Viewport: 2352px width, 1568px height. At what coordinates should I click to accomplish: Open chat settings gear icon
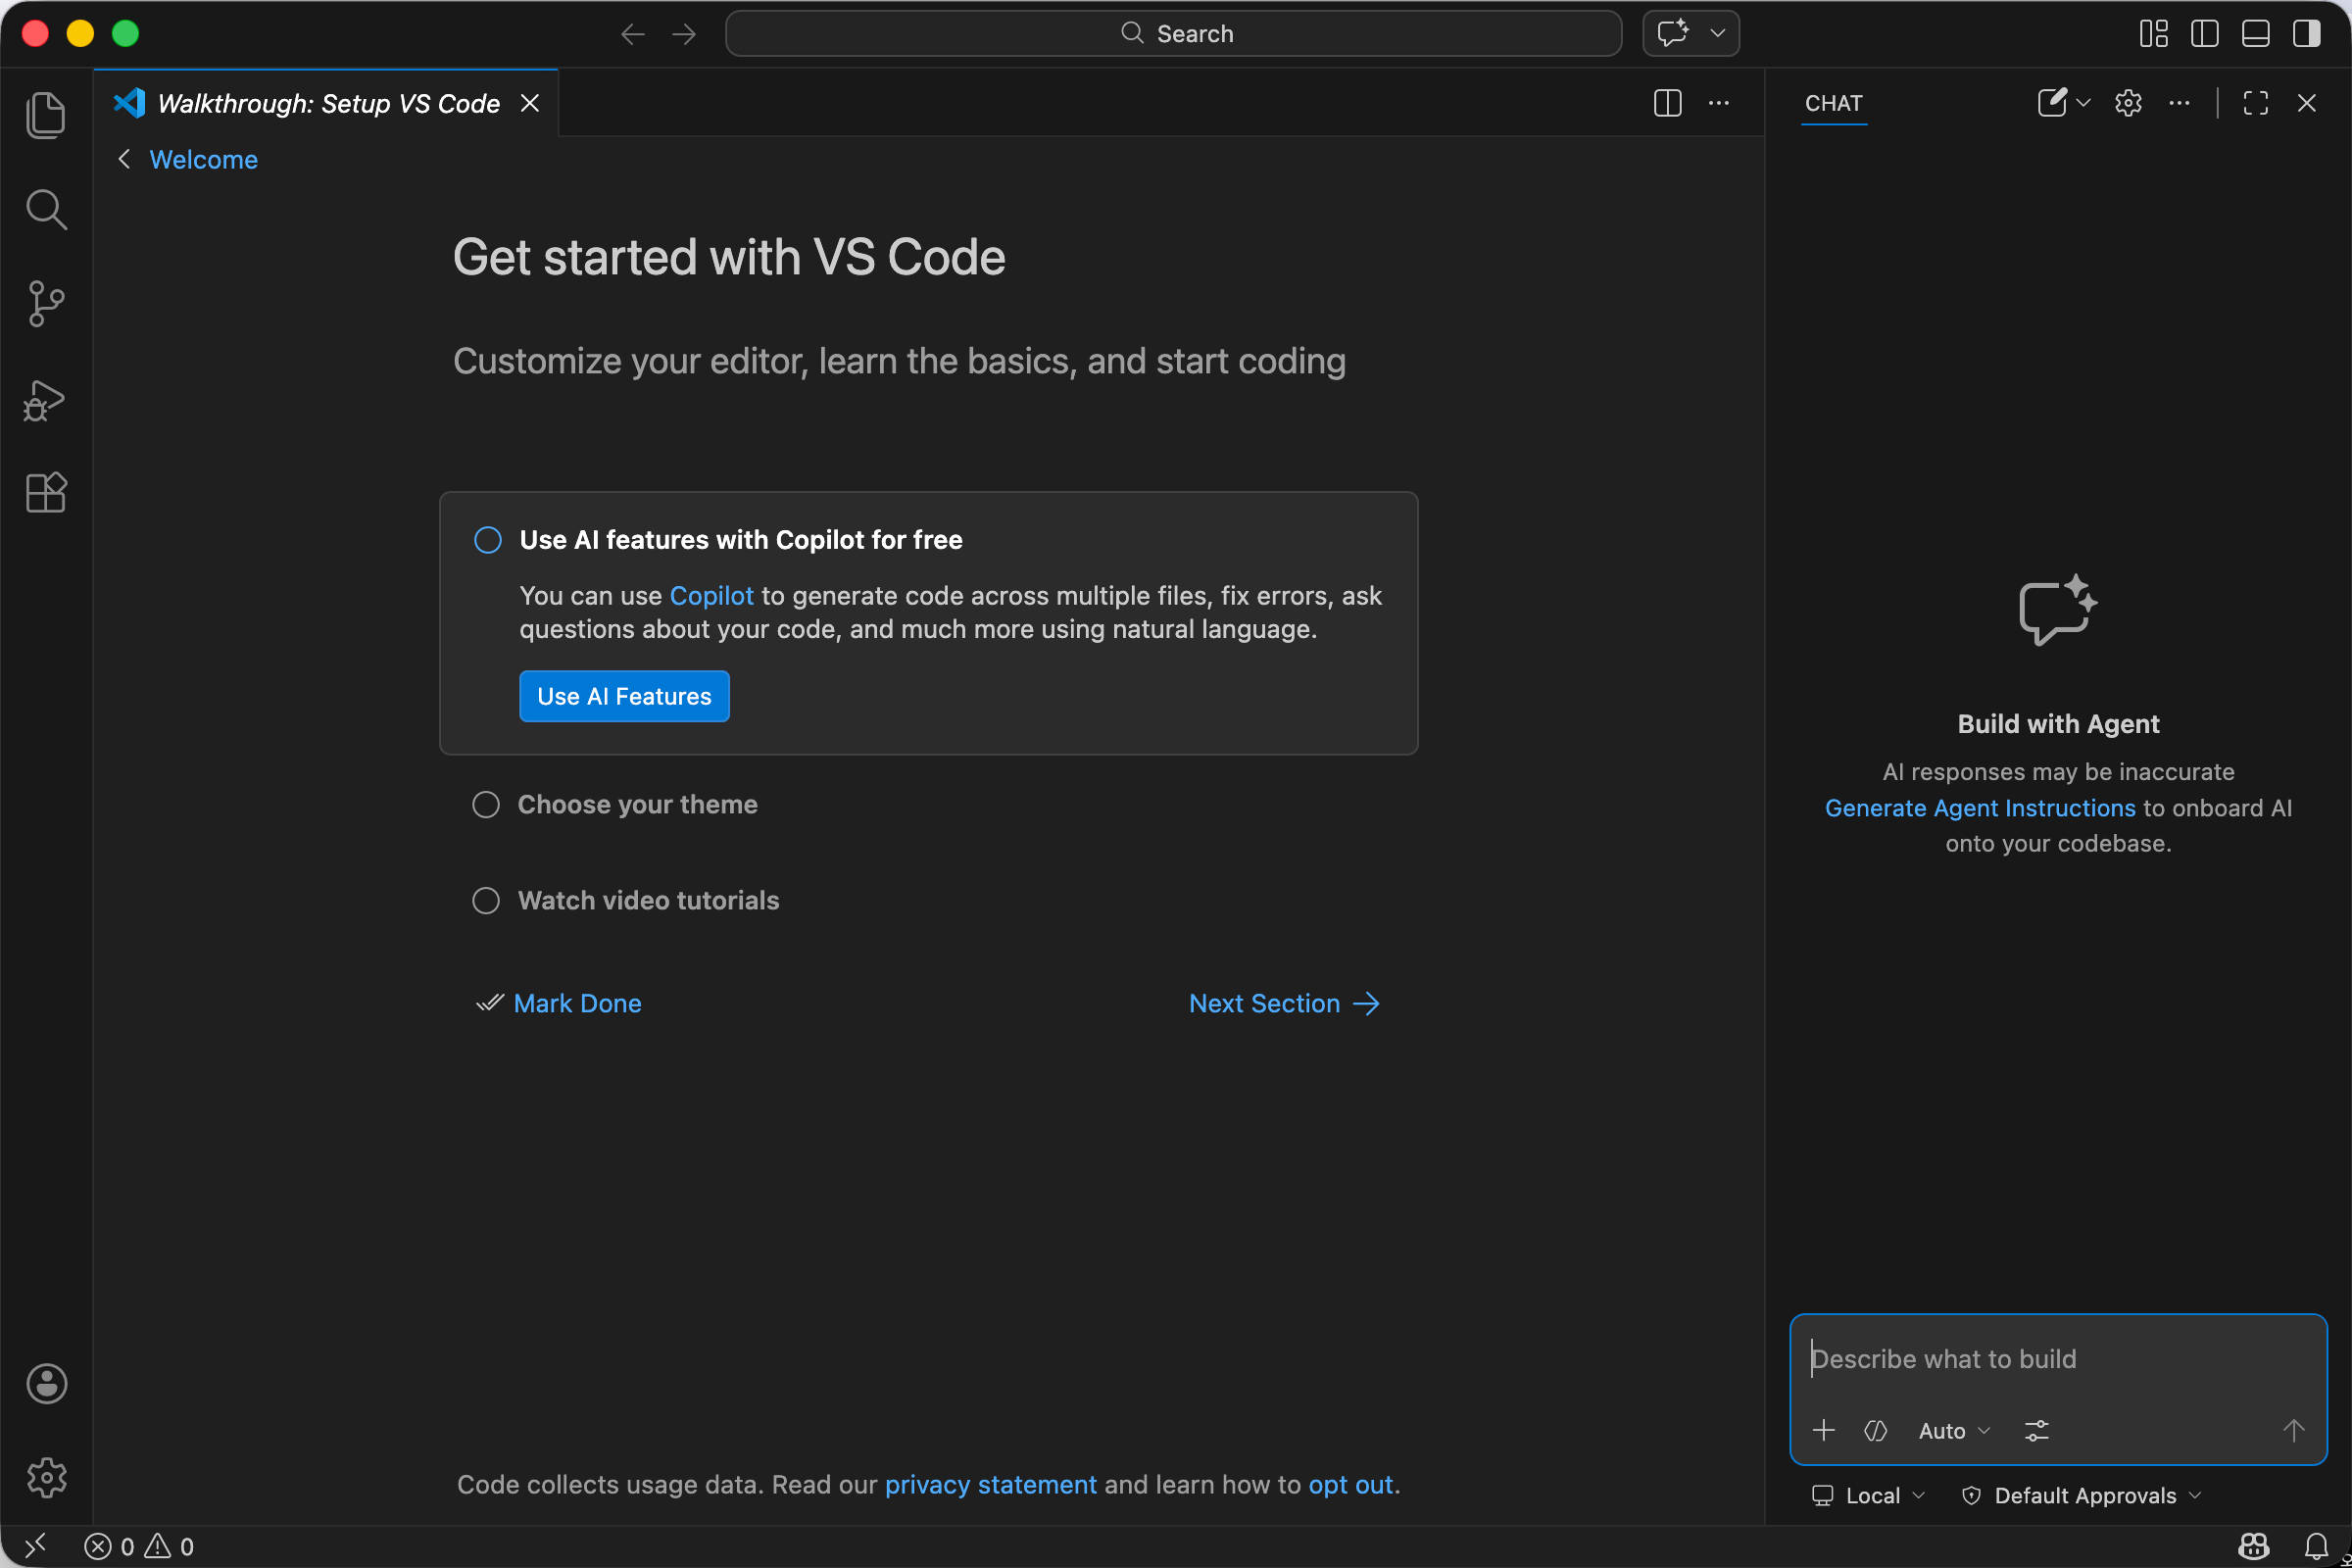2127,103
